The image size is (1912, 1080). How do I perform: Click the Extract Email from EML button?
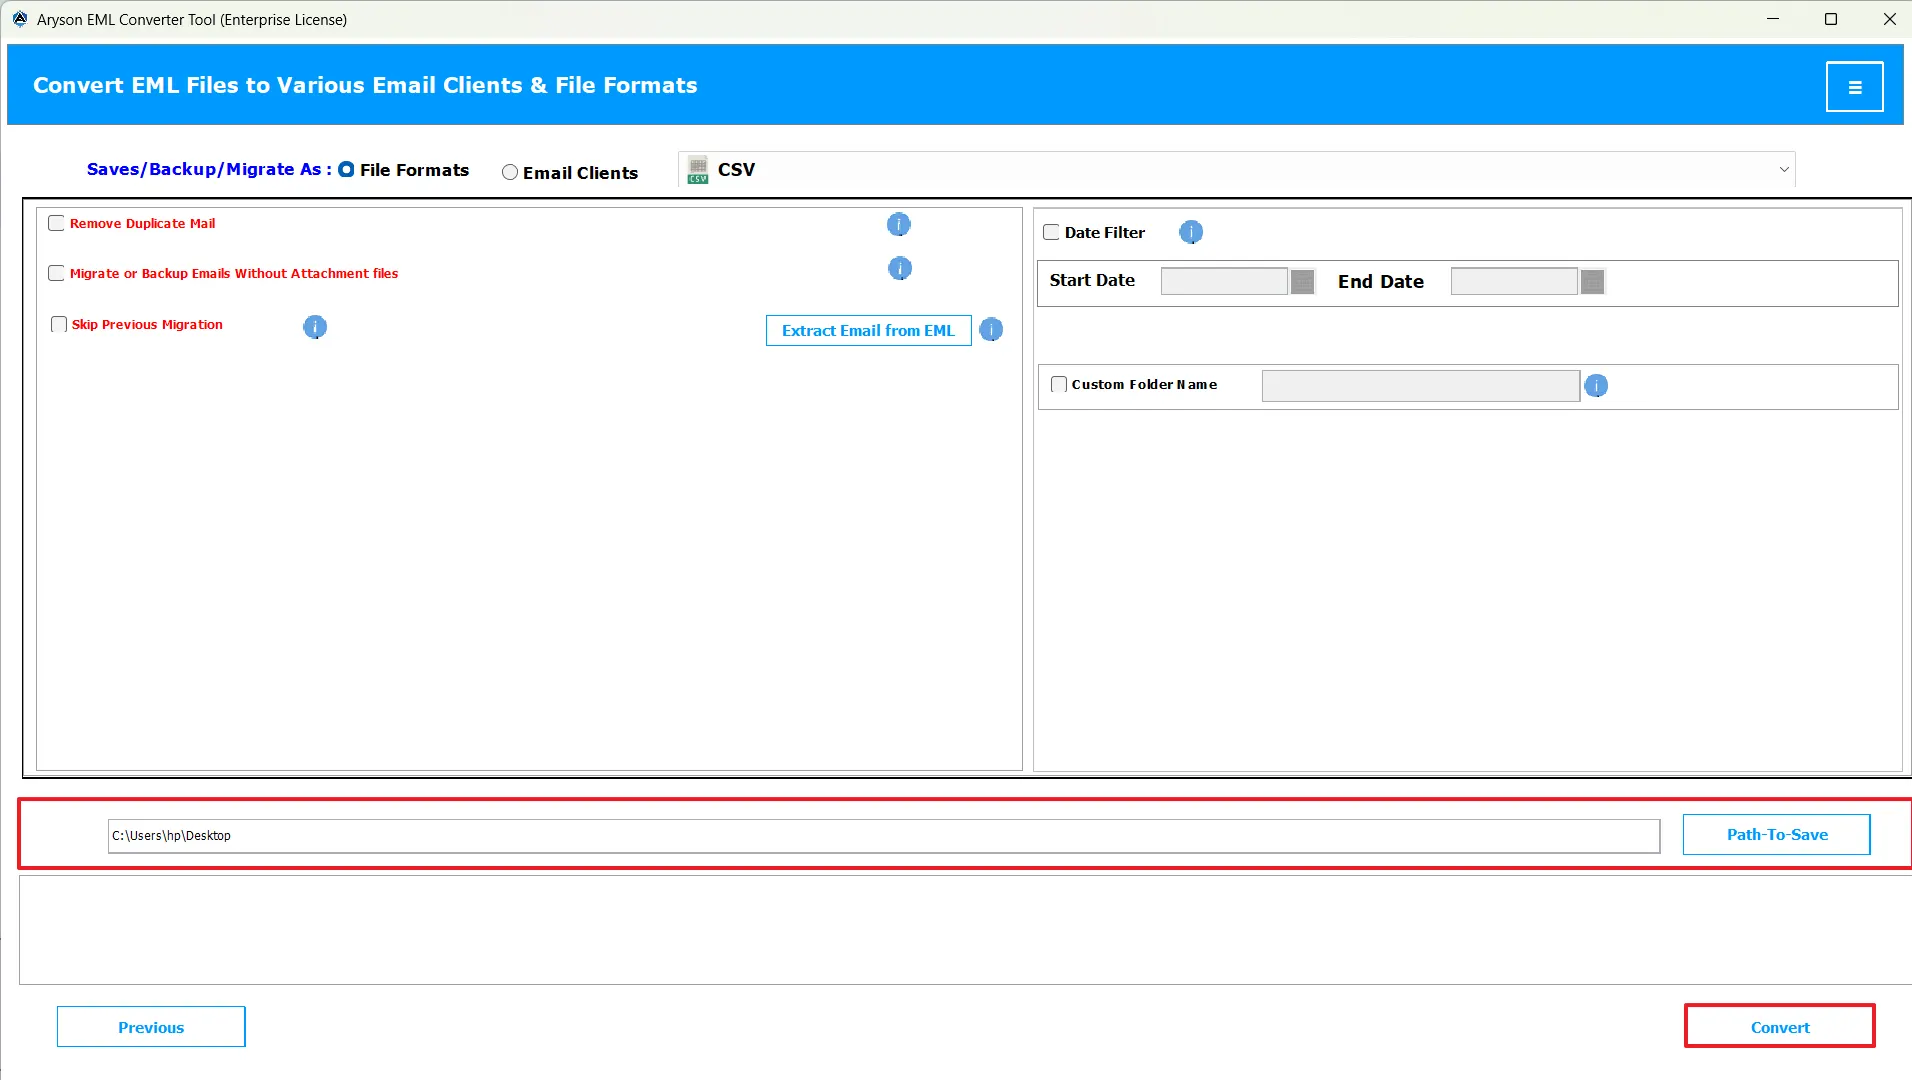pyautogui.click(x=868, y=331)
